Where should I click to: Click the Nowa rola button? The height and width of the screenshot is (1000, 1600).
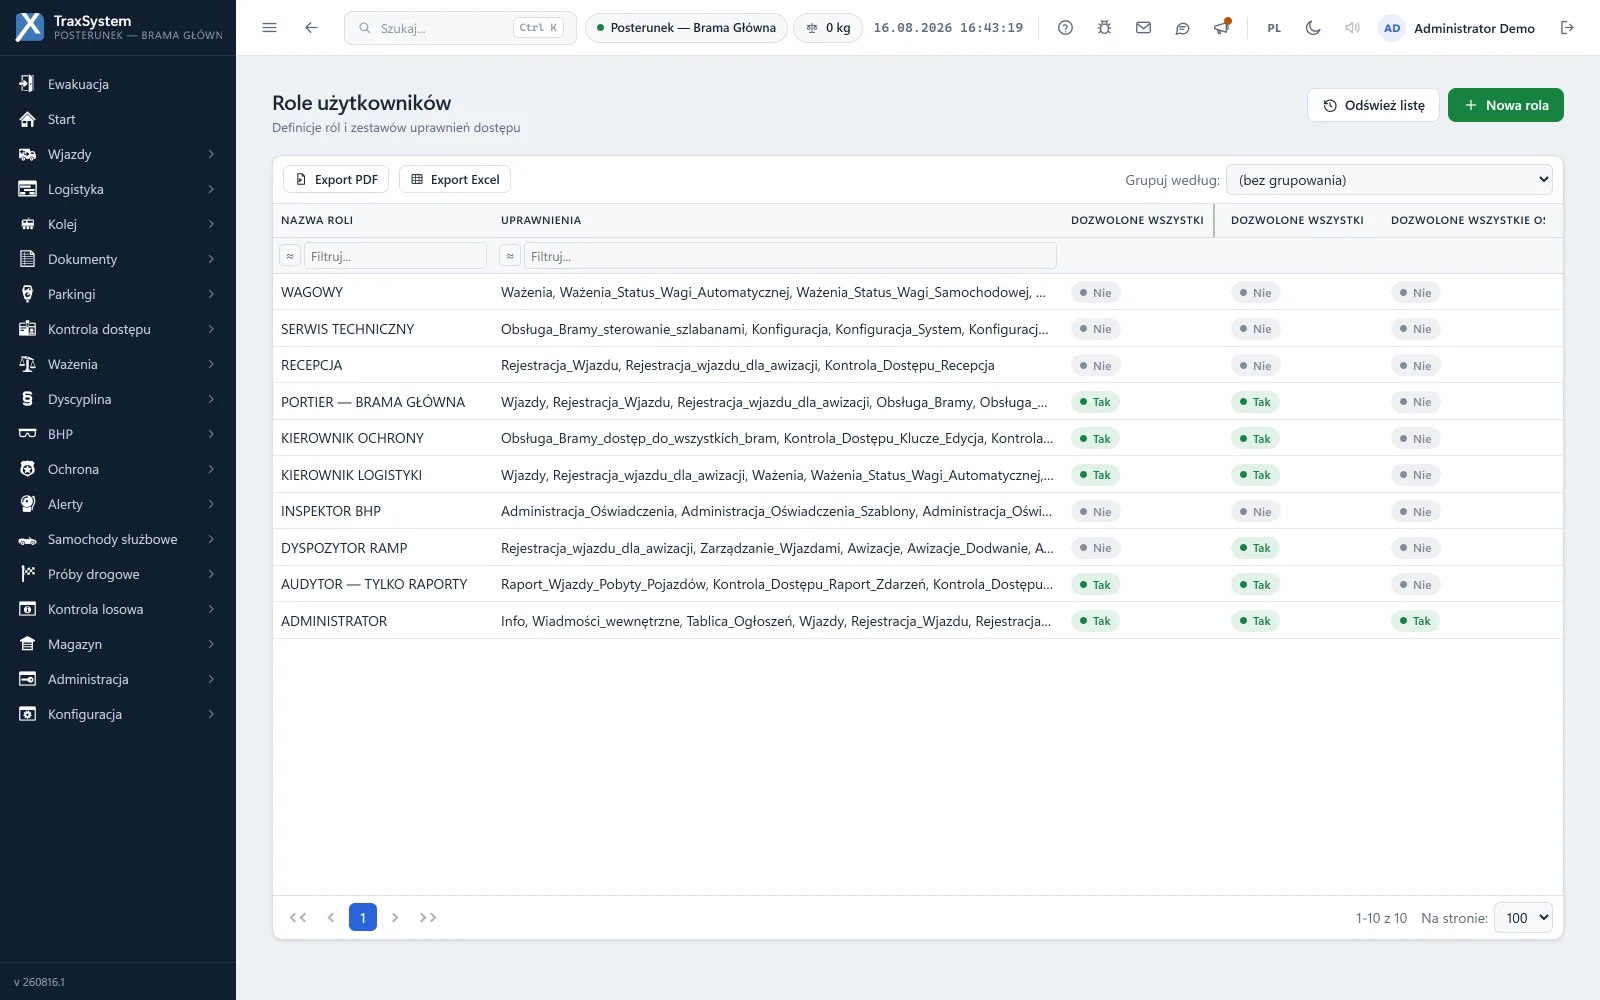point(1505,105)
